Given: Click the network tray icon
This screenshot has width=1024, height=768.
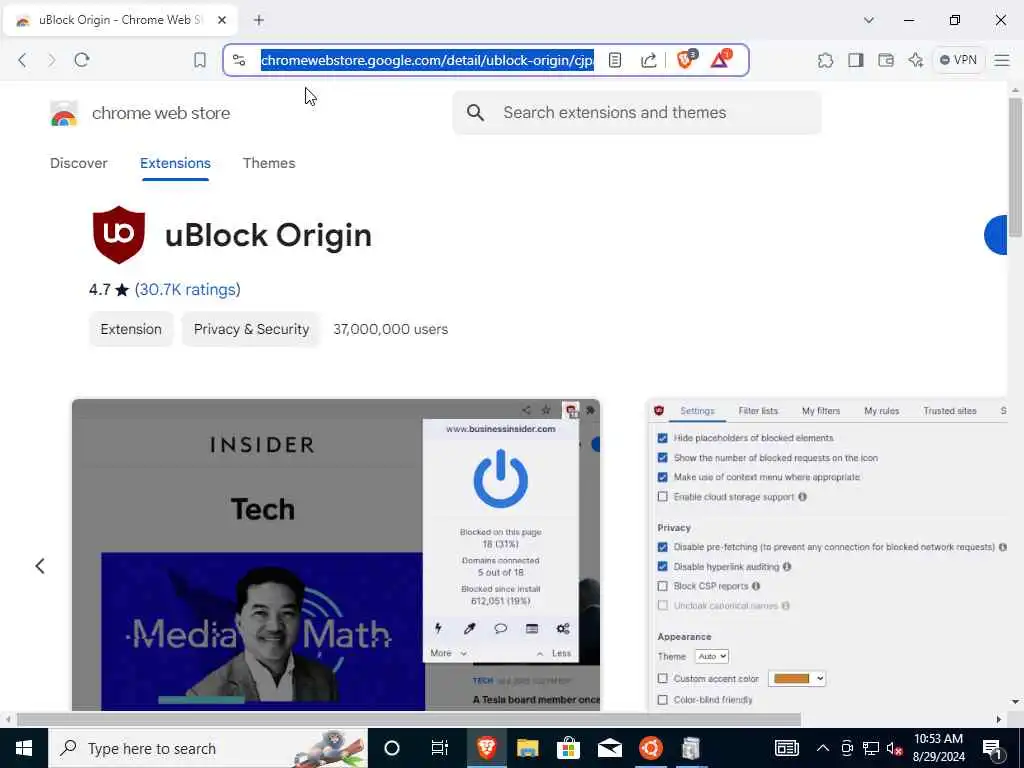Looking at the screenshot, I should [871, 748].
